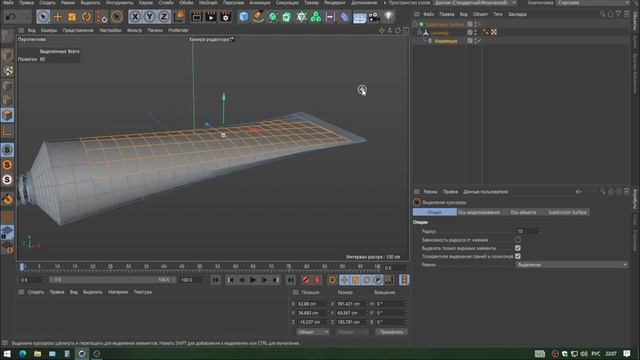This screenshot has width=640, height=360.
Task: Go to end of timeline
Action: [290, 280]
